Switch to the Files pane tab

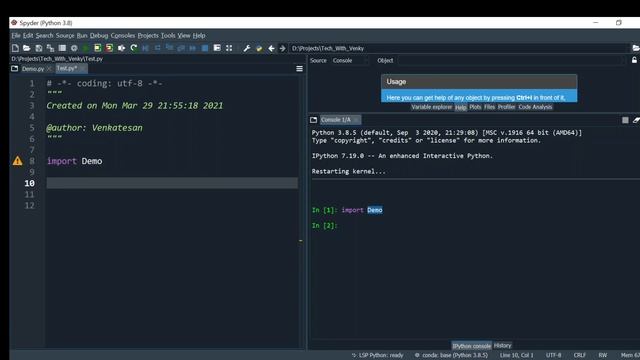[489, 107]
